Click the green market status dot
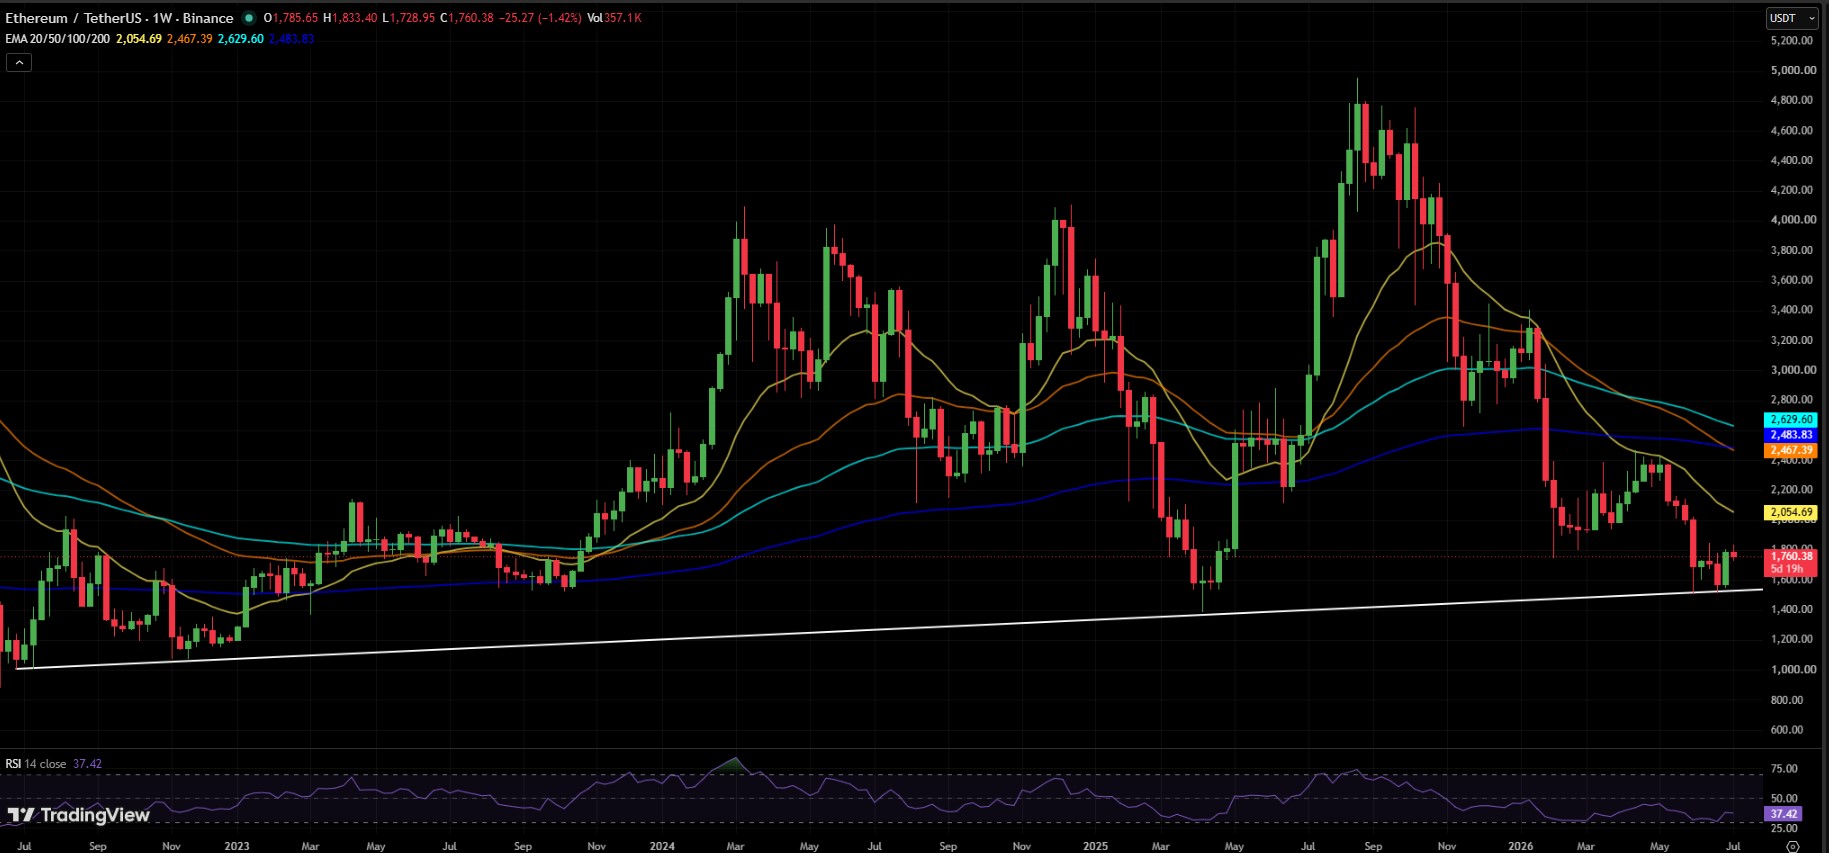Screen dimensions: 1829x853 (249, 18)
